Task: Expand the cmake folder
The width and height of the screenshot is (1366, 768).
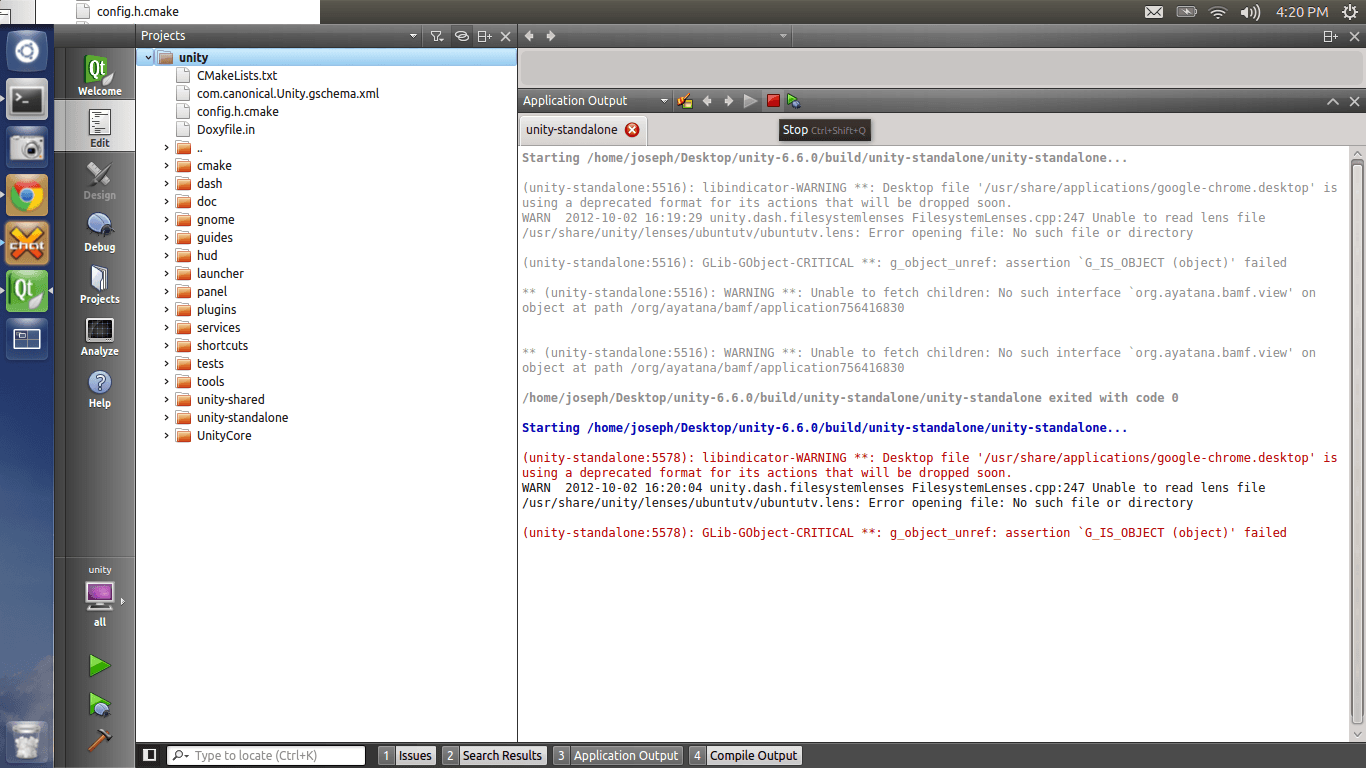Action: coord(167,166)
